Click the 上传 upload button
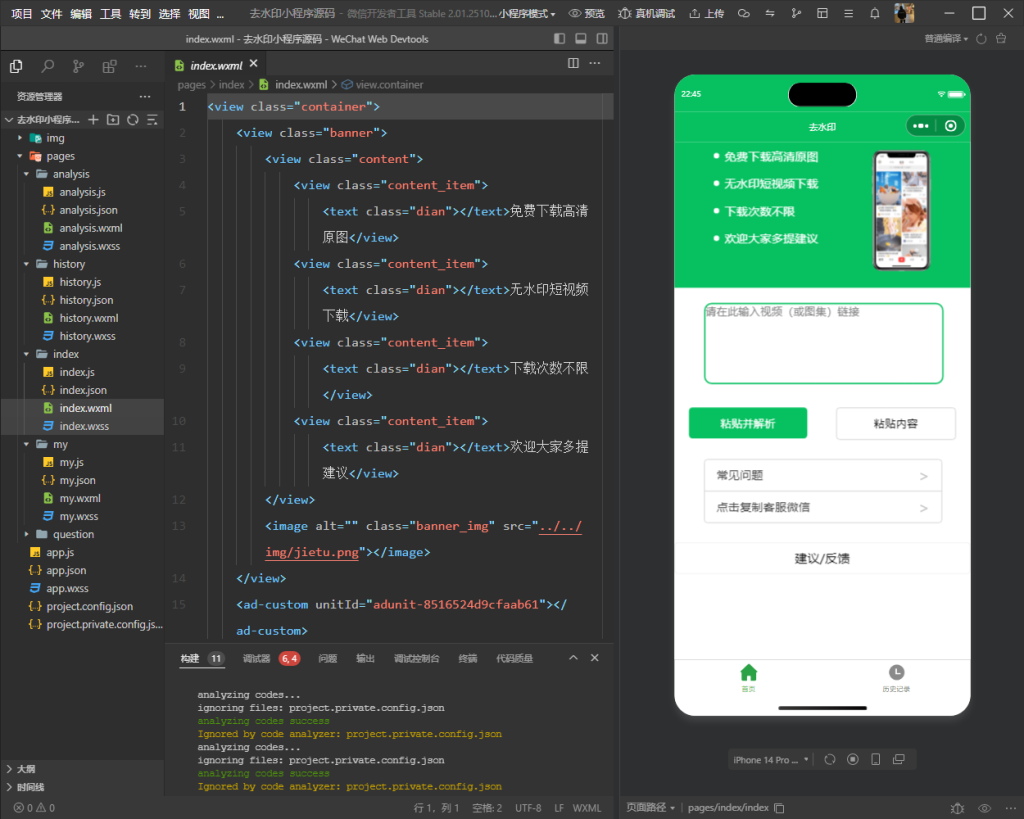Viewport: 1024px width, 819px height. pos(707,13)
